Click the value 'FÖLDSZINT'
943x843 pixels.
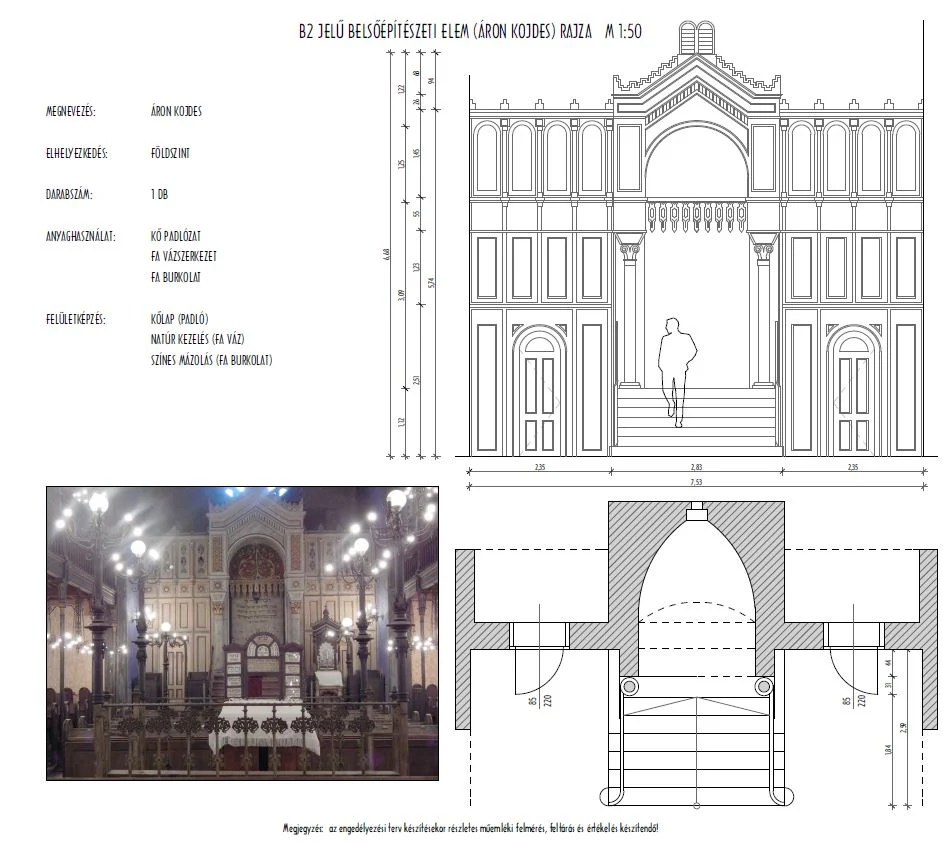(170, 153)
